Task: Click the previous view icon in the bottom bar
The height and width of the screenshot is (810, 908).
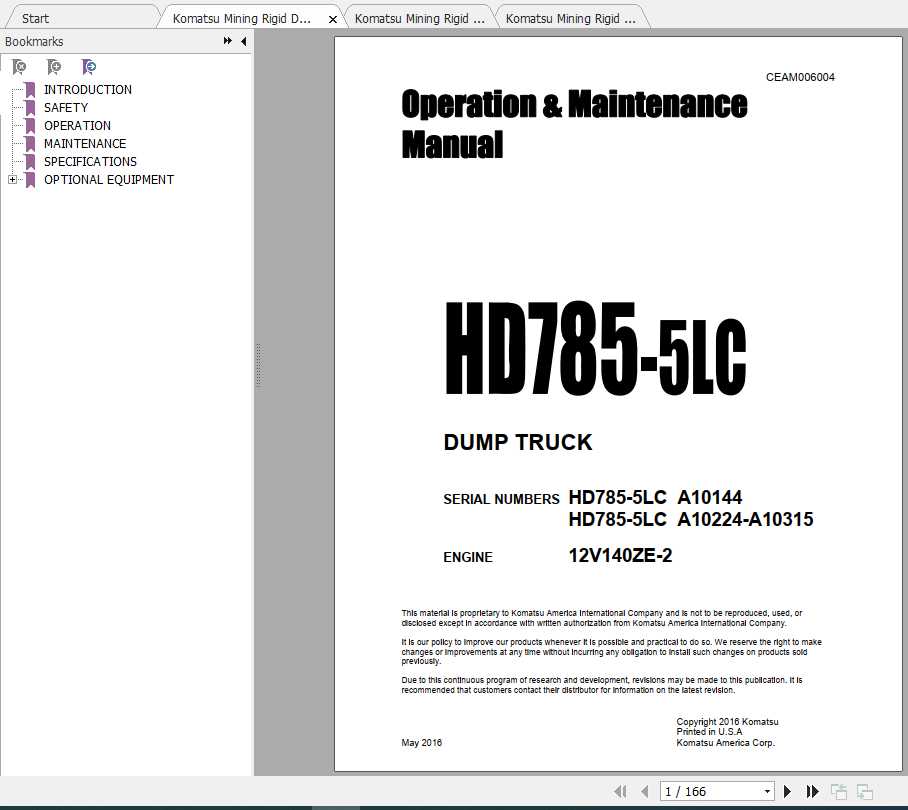Action: click(x=839, y=791)
